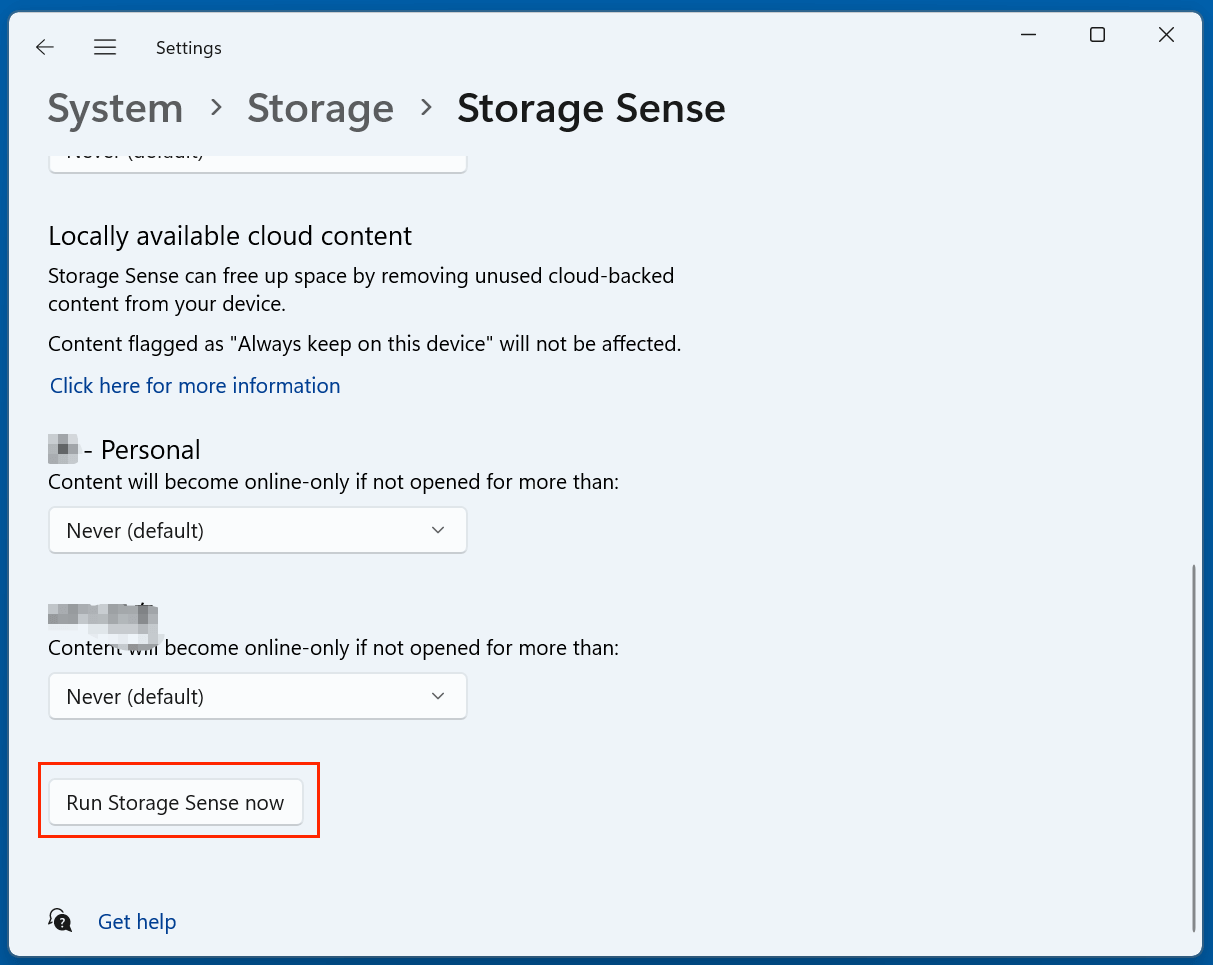Expand the Personal account Never (default) dropdown
Screen dimensions: 1213x965
(x=257, y=530)
